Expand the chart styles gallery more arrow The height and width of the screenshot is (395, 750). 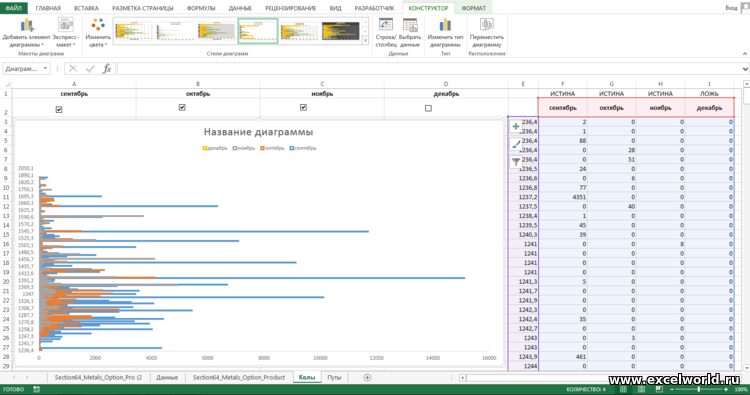point(365,41)
